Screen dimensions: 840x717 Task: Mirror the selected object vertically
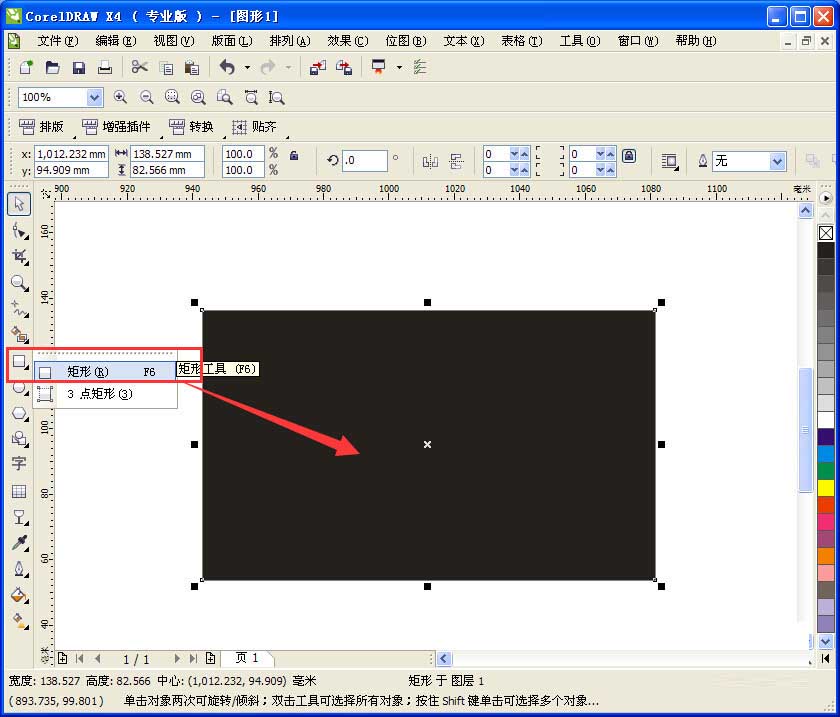click(x=456, y=162)
